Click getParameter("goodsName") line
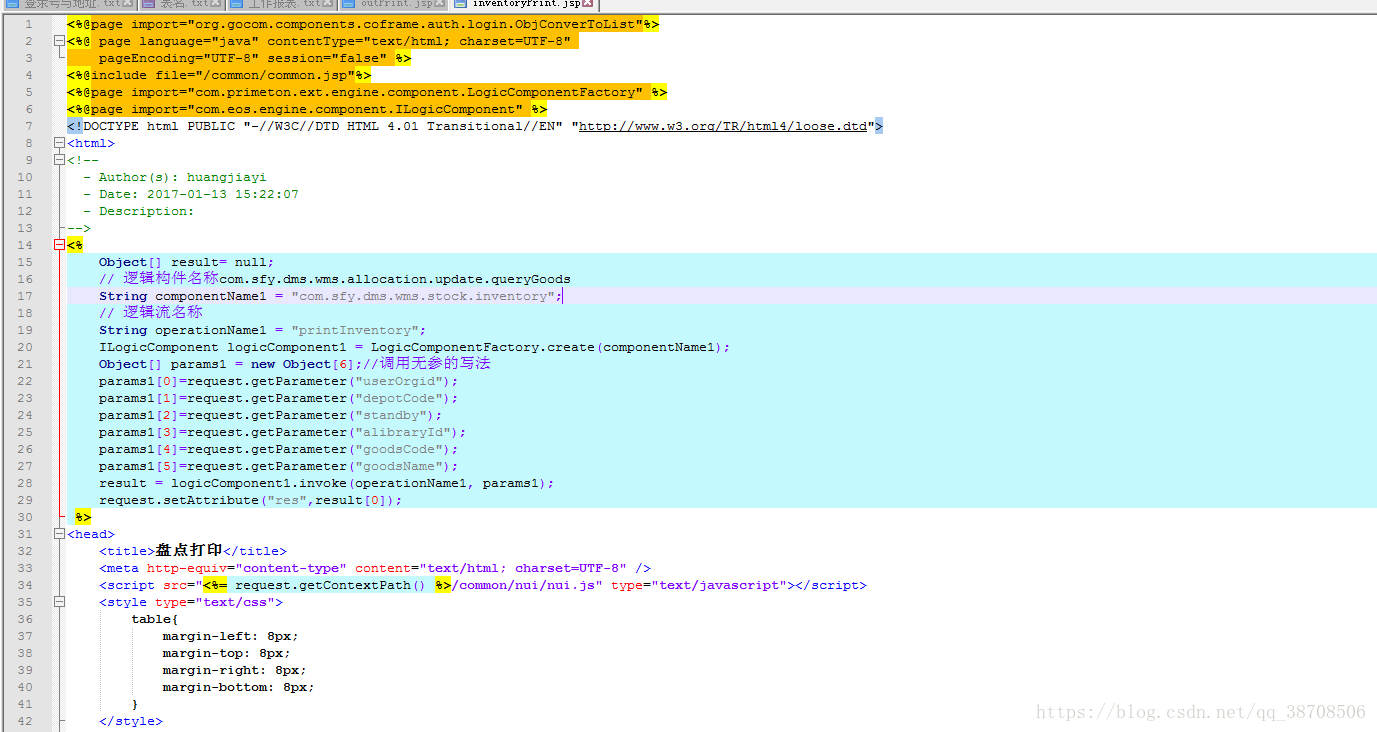The image size is (1377, 732). [x=278, y=466]
